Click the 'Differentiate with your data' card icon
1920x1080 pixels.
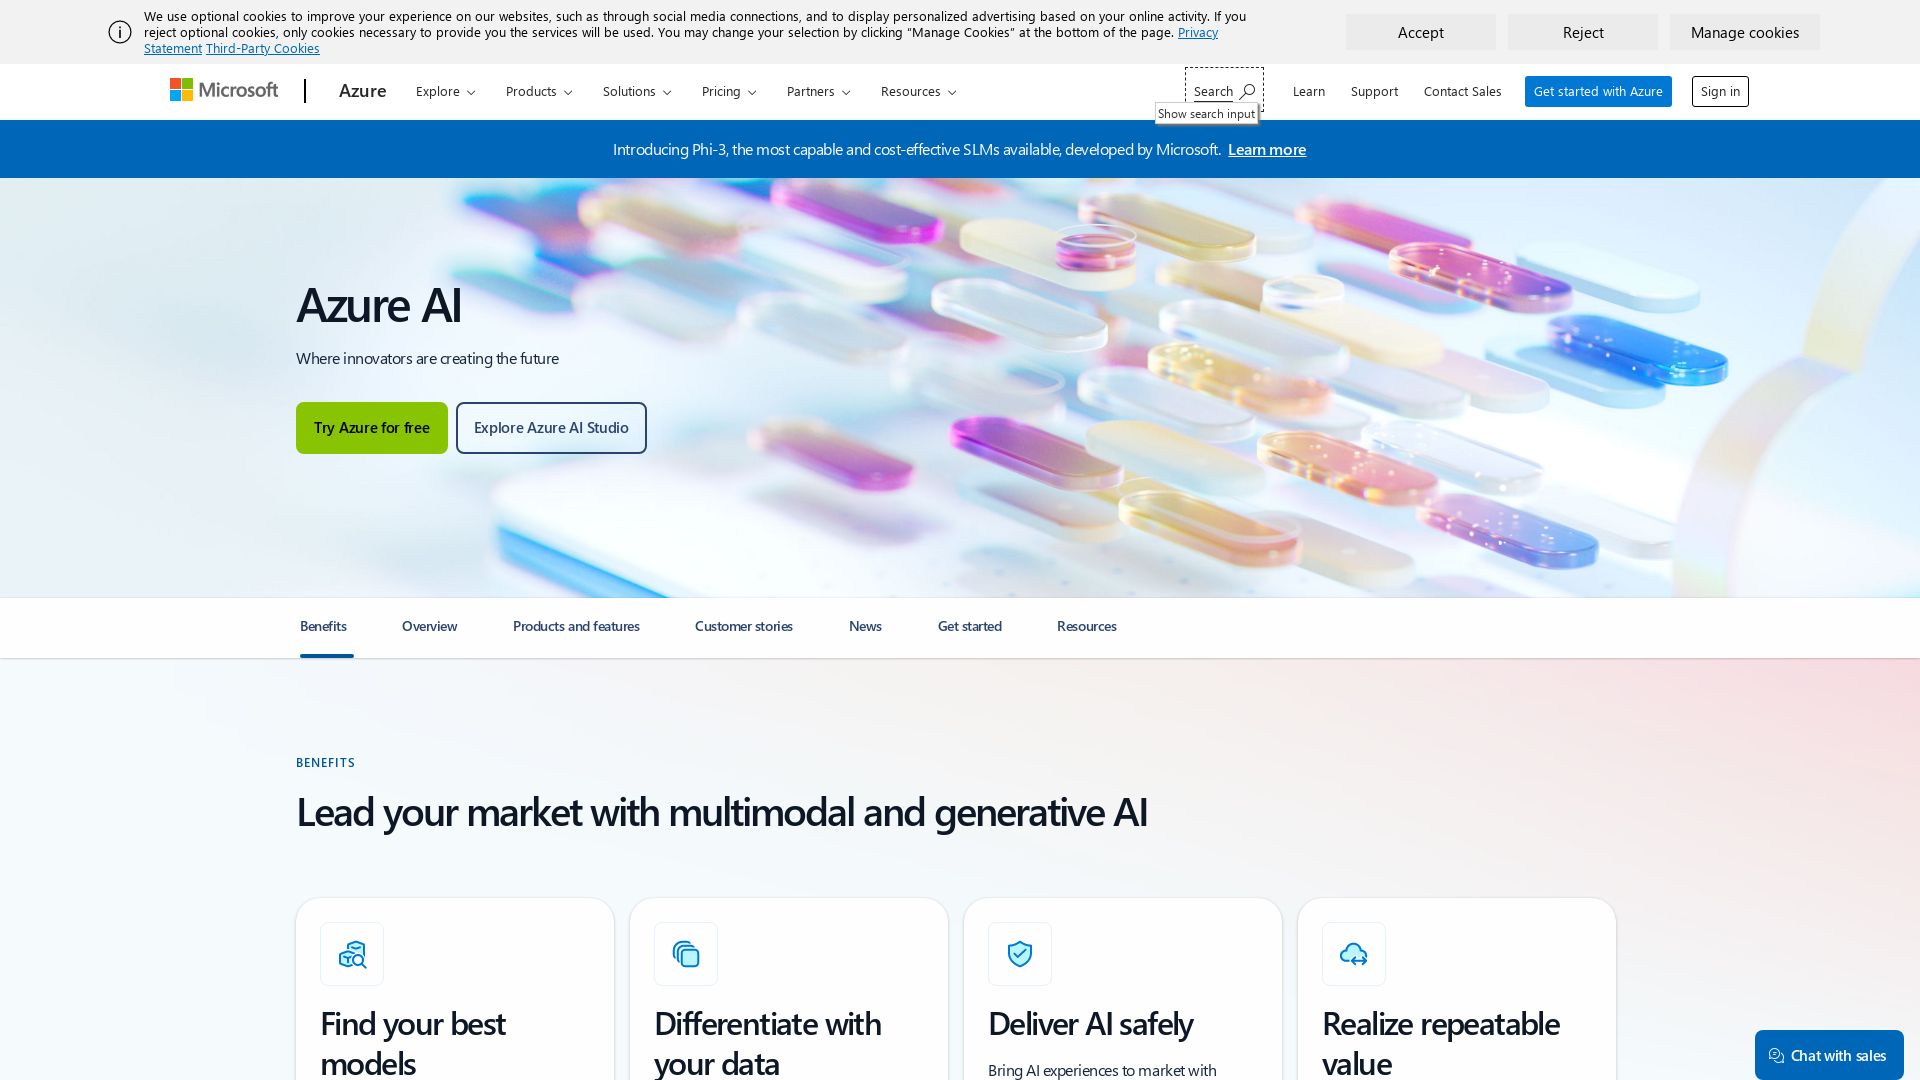point(686,954)
